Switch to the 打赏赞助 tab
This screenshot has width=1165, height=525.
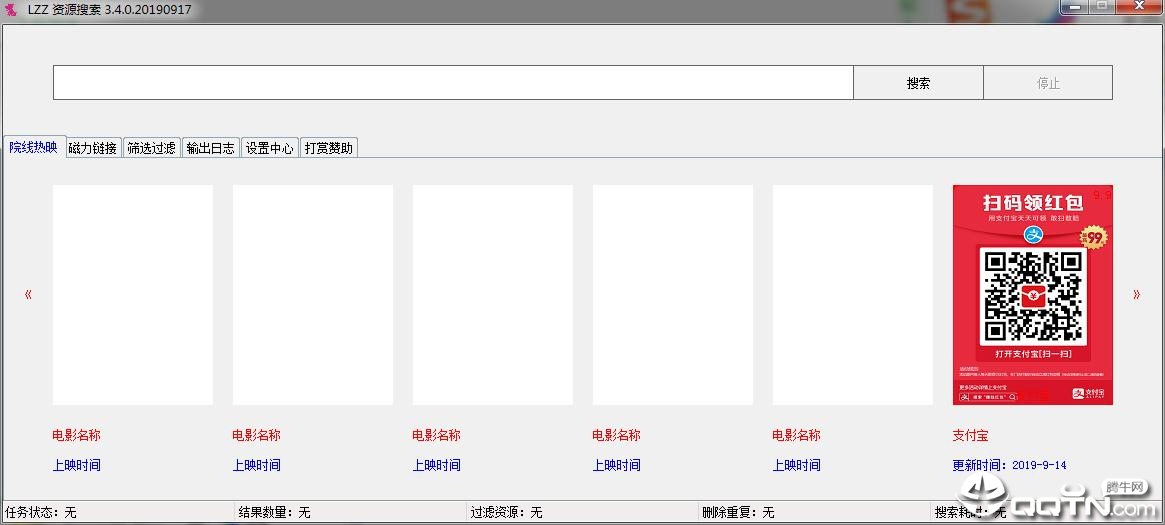[329, 148]
